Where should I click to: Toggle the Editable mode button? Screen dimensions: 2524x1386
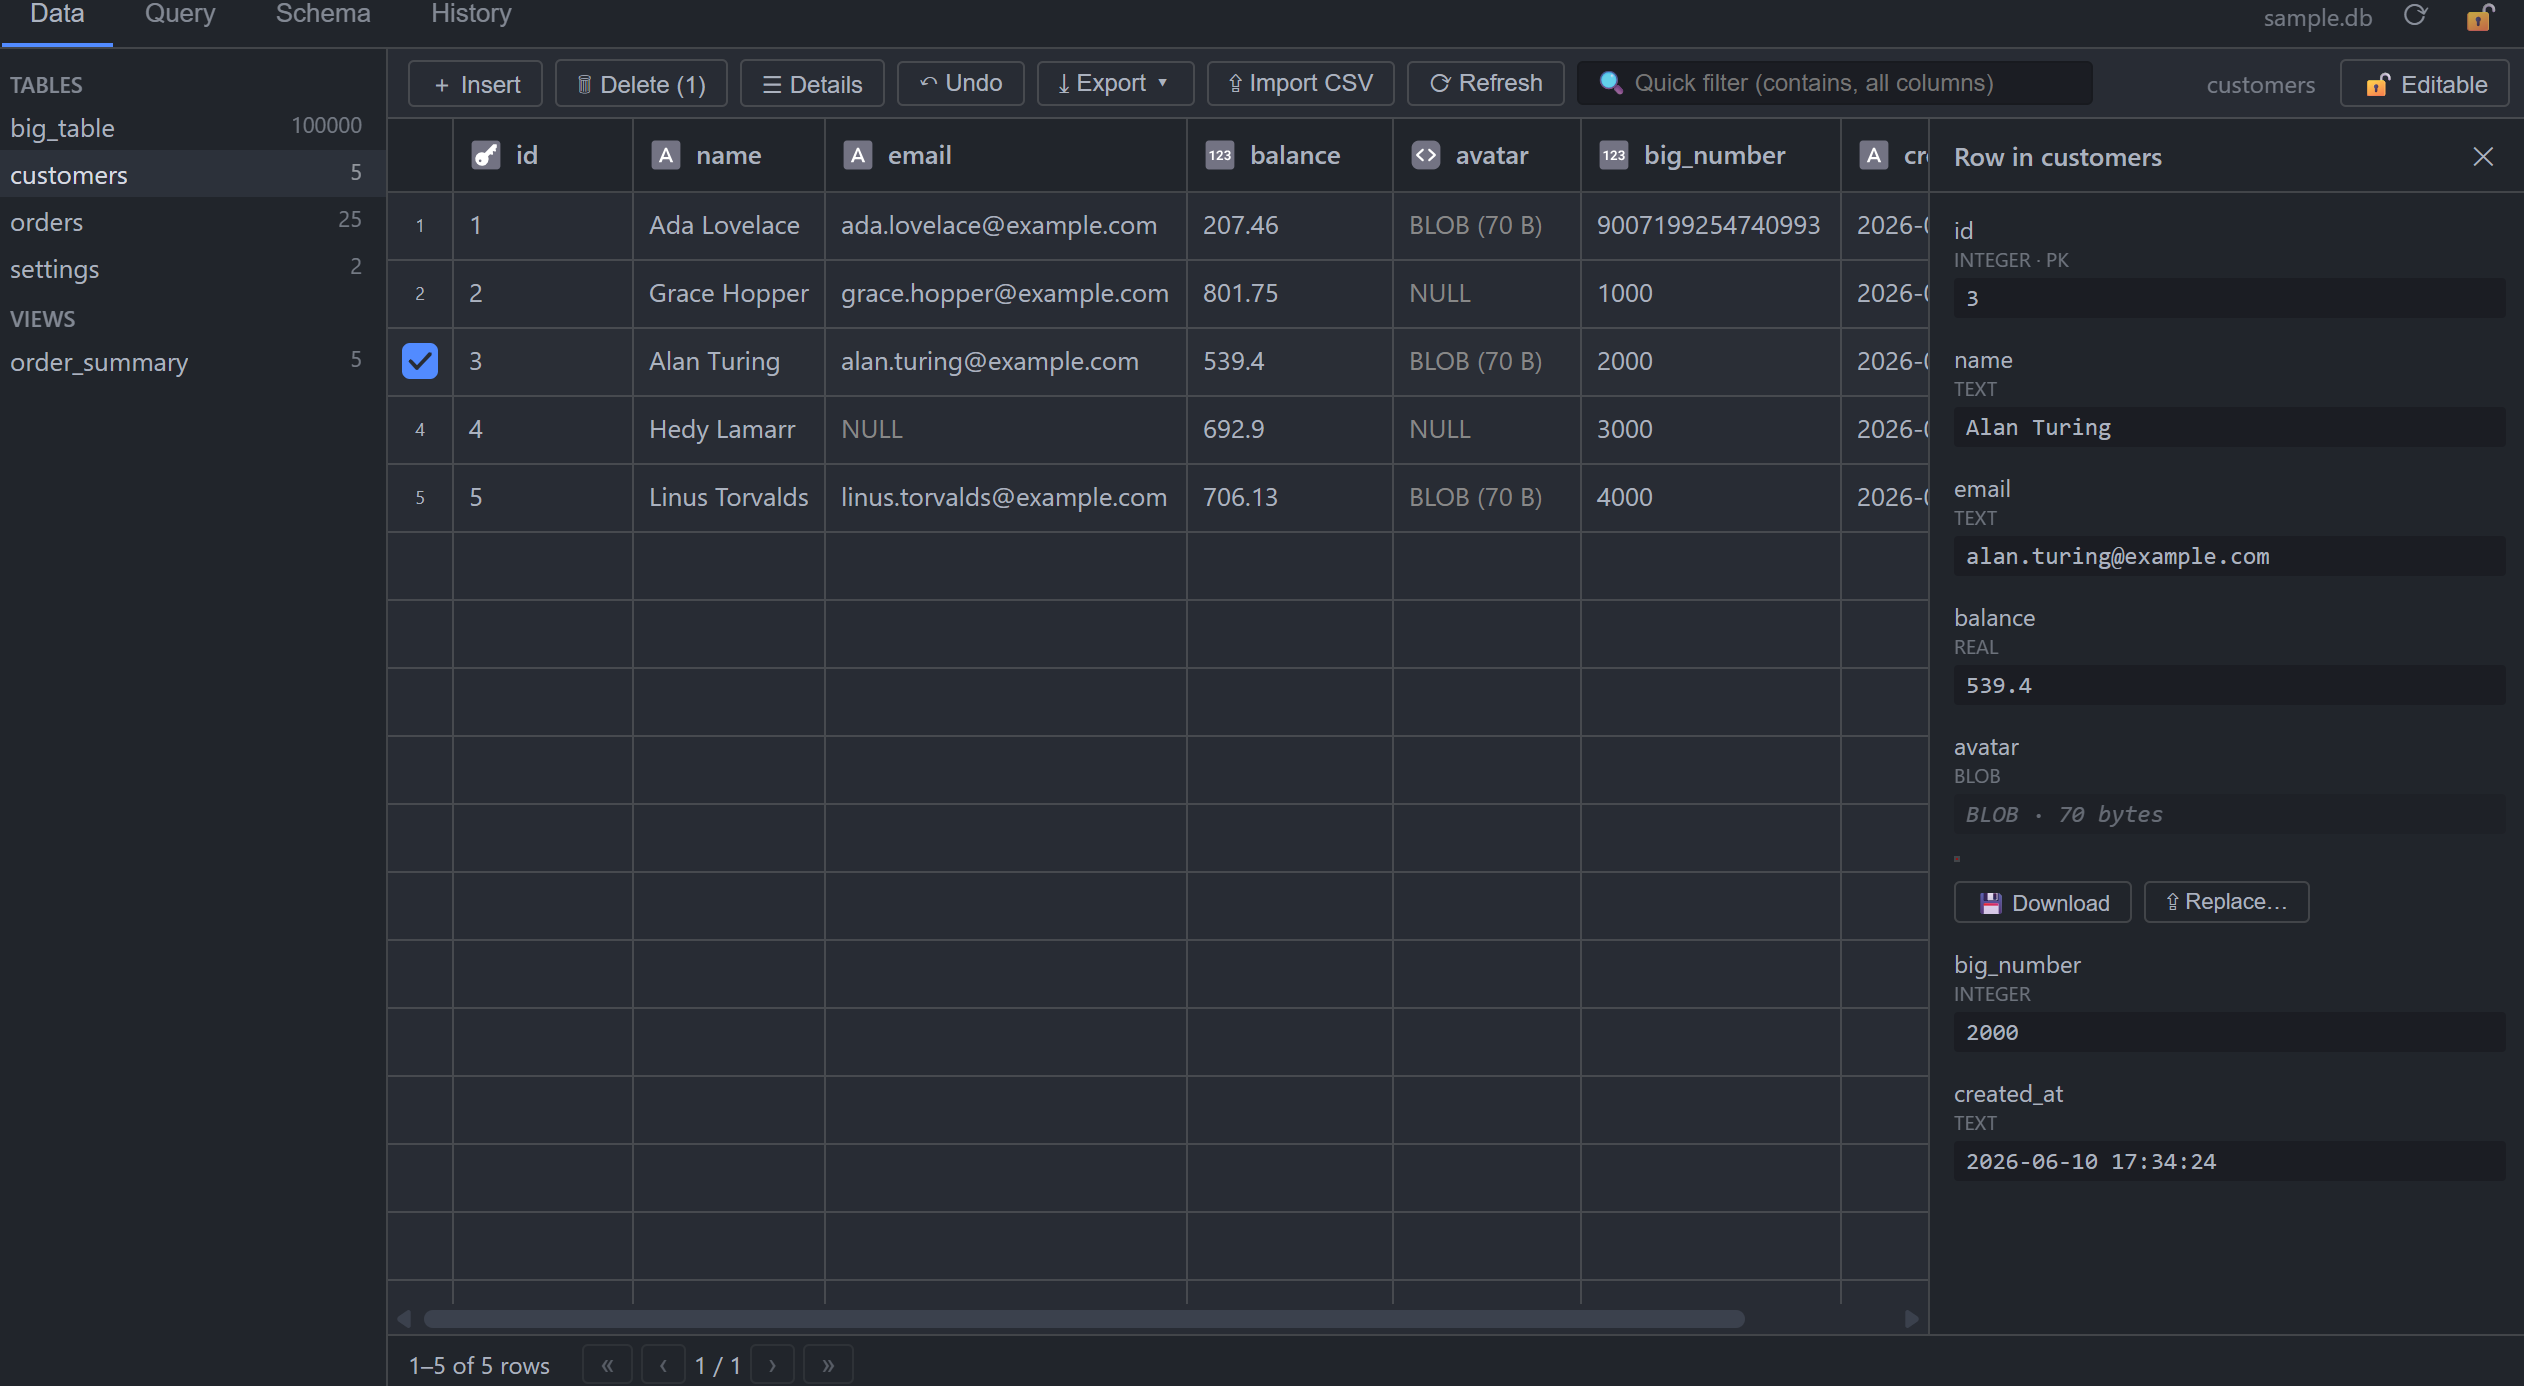click(2425, 84)
